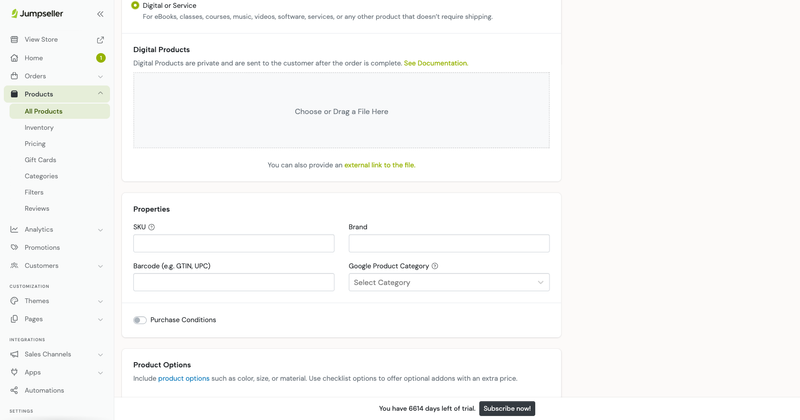Click the Products box icon
The width and height of the screenshot is (800, 420).
tap(14, 94)
